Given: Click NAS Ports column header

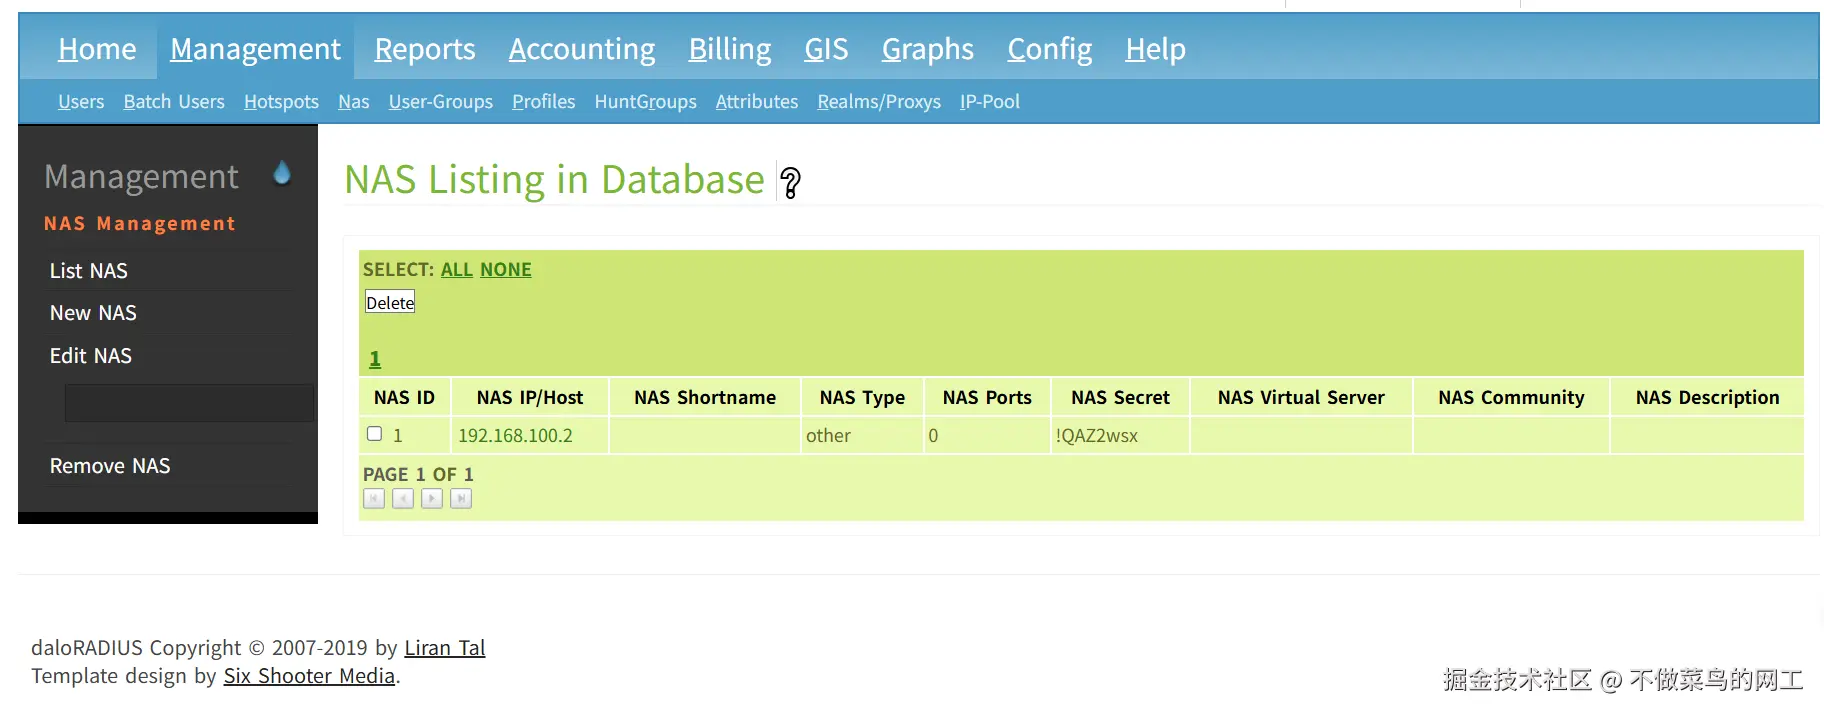Looking at the screenshot, I should coord(987,398).
